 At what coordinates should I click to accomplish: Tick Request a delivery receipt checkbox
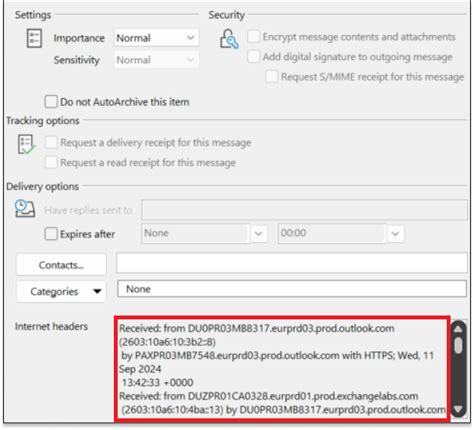coord(51,142)
